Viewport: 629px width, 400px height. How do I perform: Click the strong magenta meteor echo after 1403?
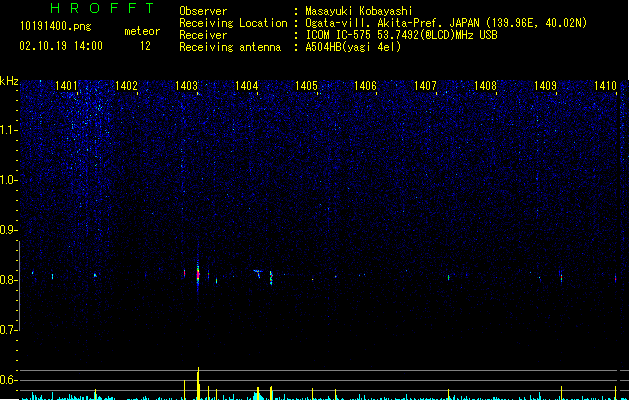coord(198,275)
